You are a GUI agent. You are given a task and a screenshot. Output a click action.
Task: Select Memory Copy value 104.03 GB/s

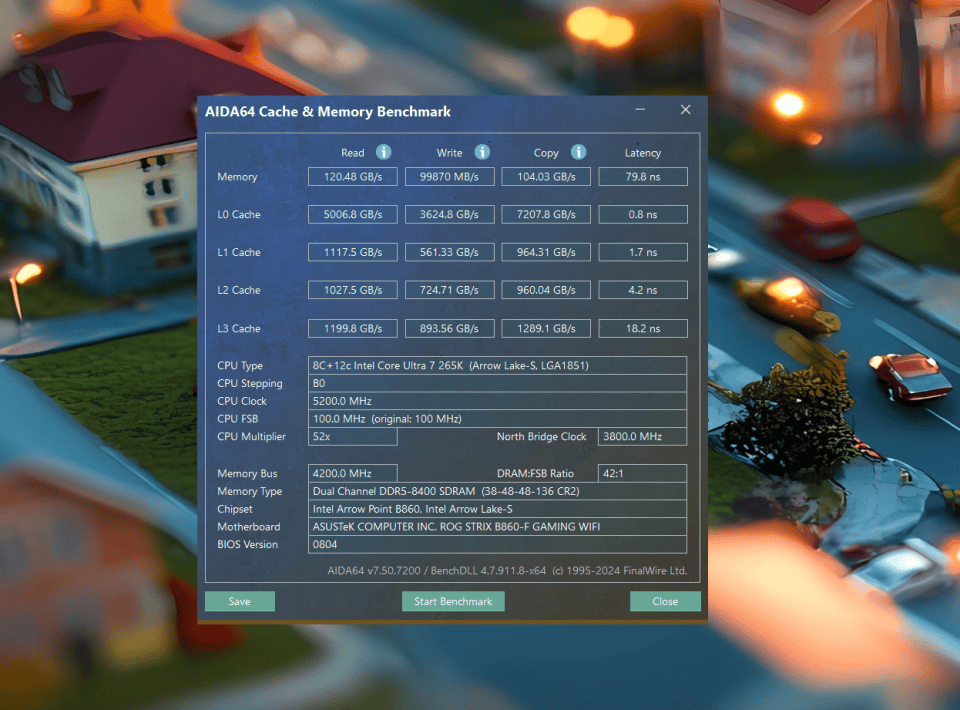(x=546, y=176)
